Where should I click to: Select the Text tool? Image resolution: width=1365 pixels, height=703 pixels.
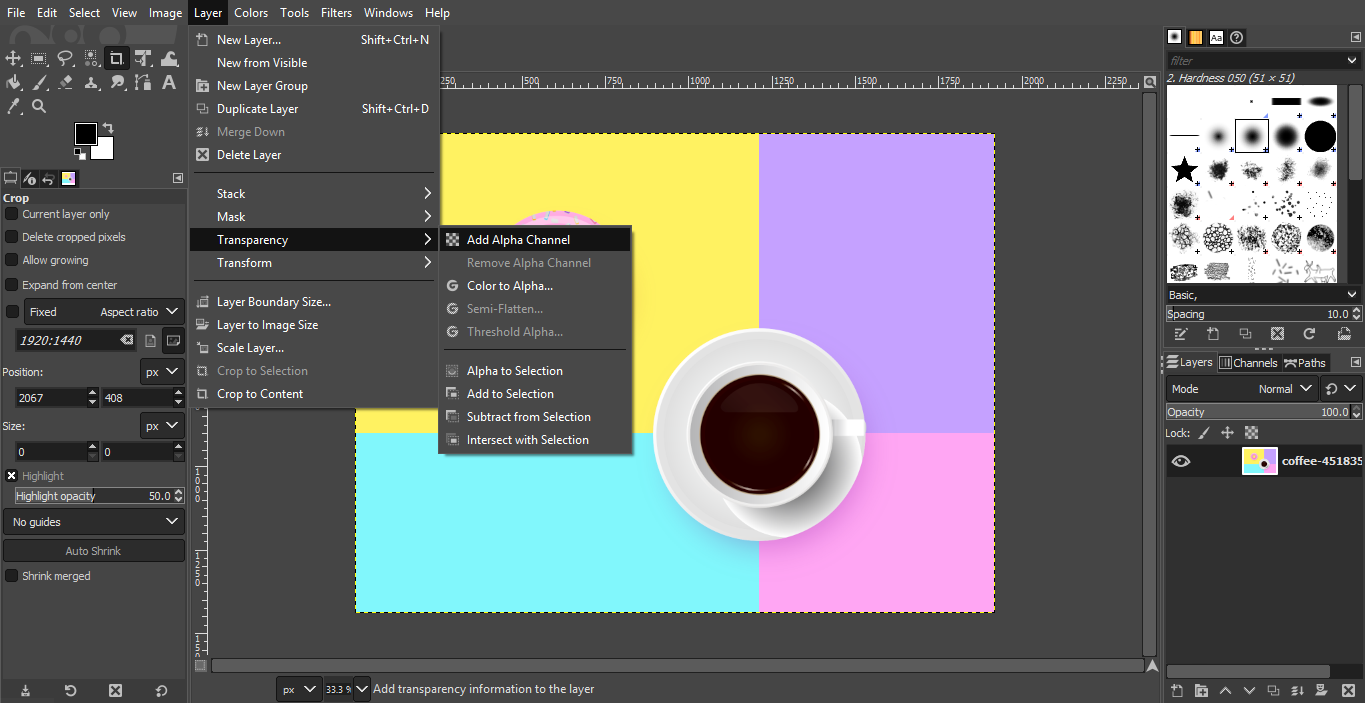click(x=168, y=82)
